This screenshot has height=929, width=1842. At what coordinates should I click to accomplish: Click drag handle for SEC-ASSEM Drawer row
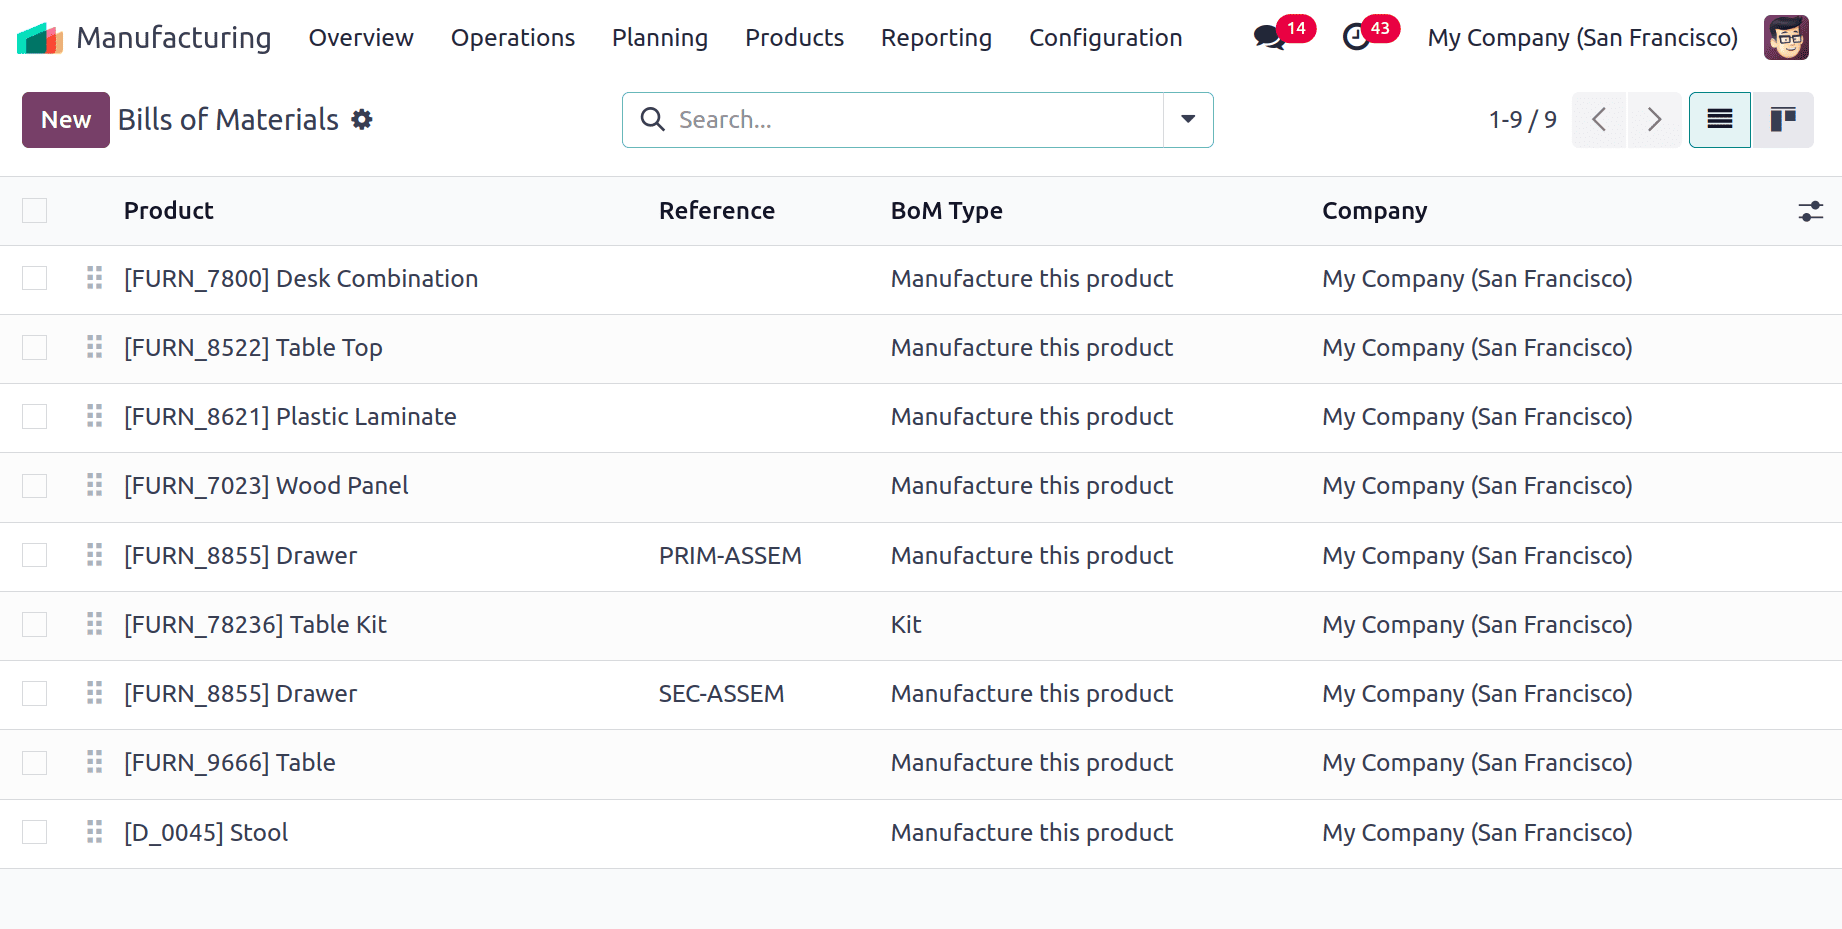point(95,693)
